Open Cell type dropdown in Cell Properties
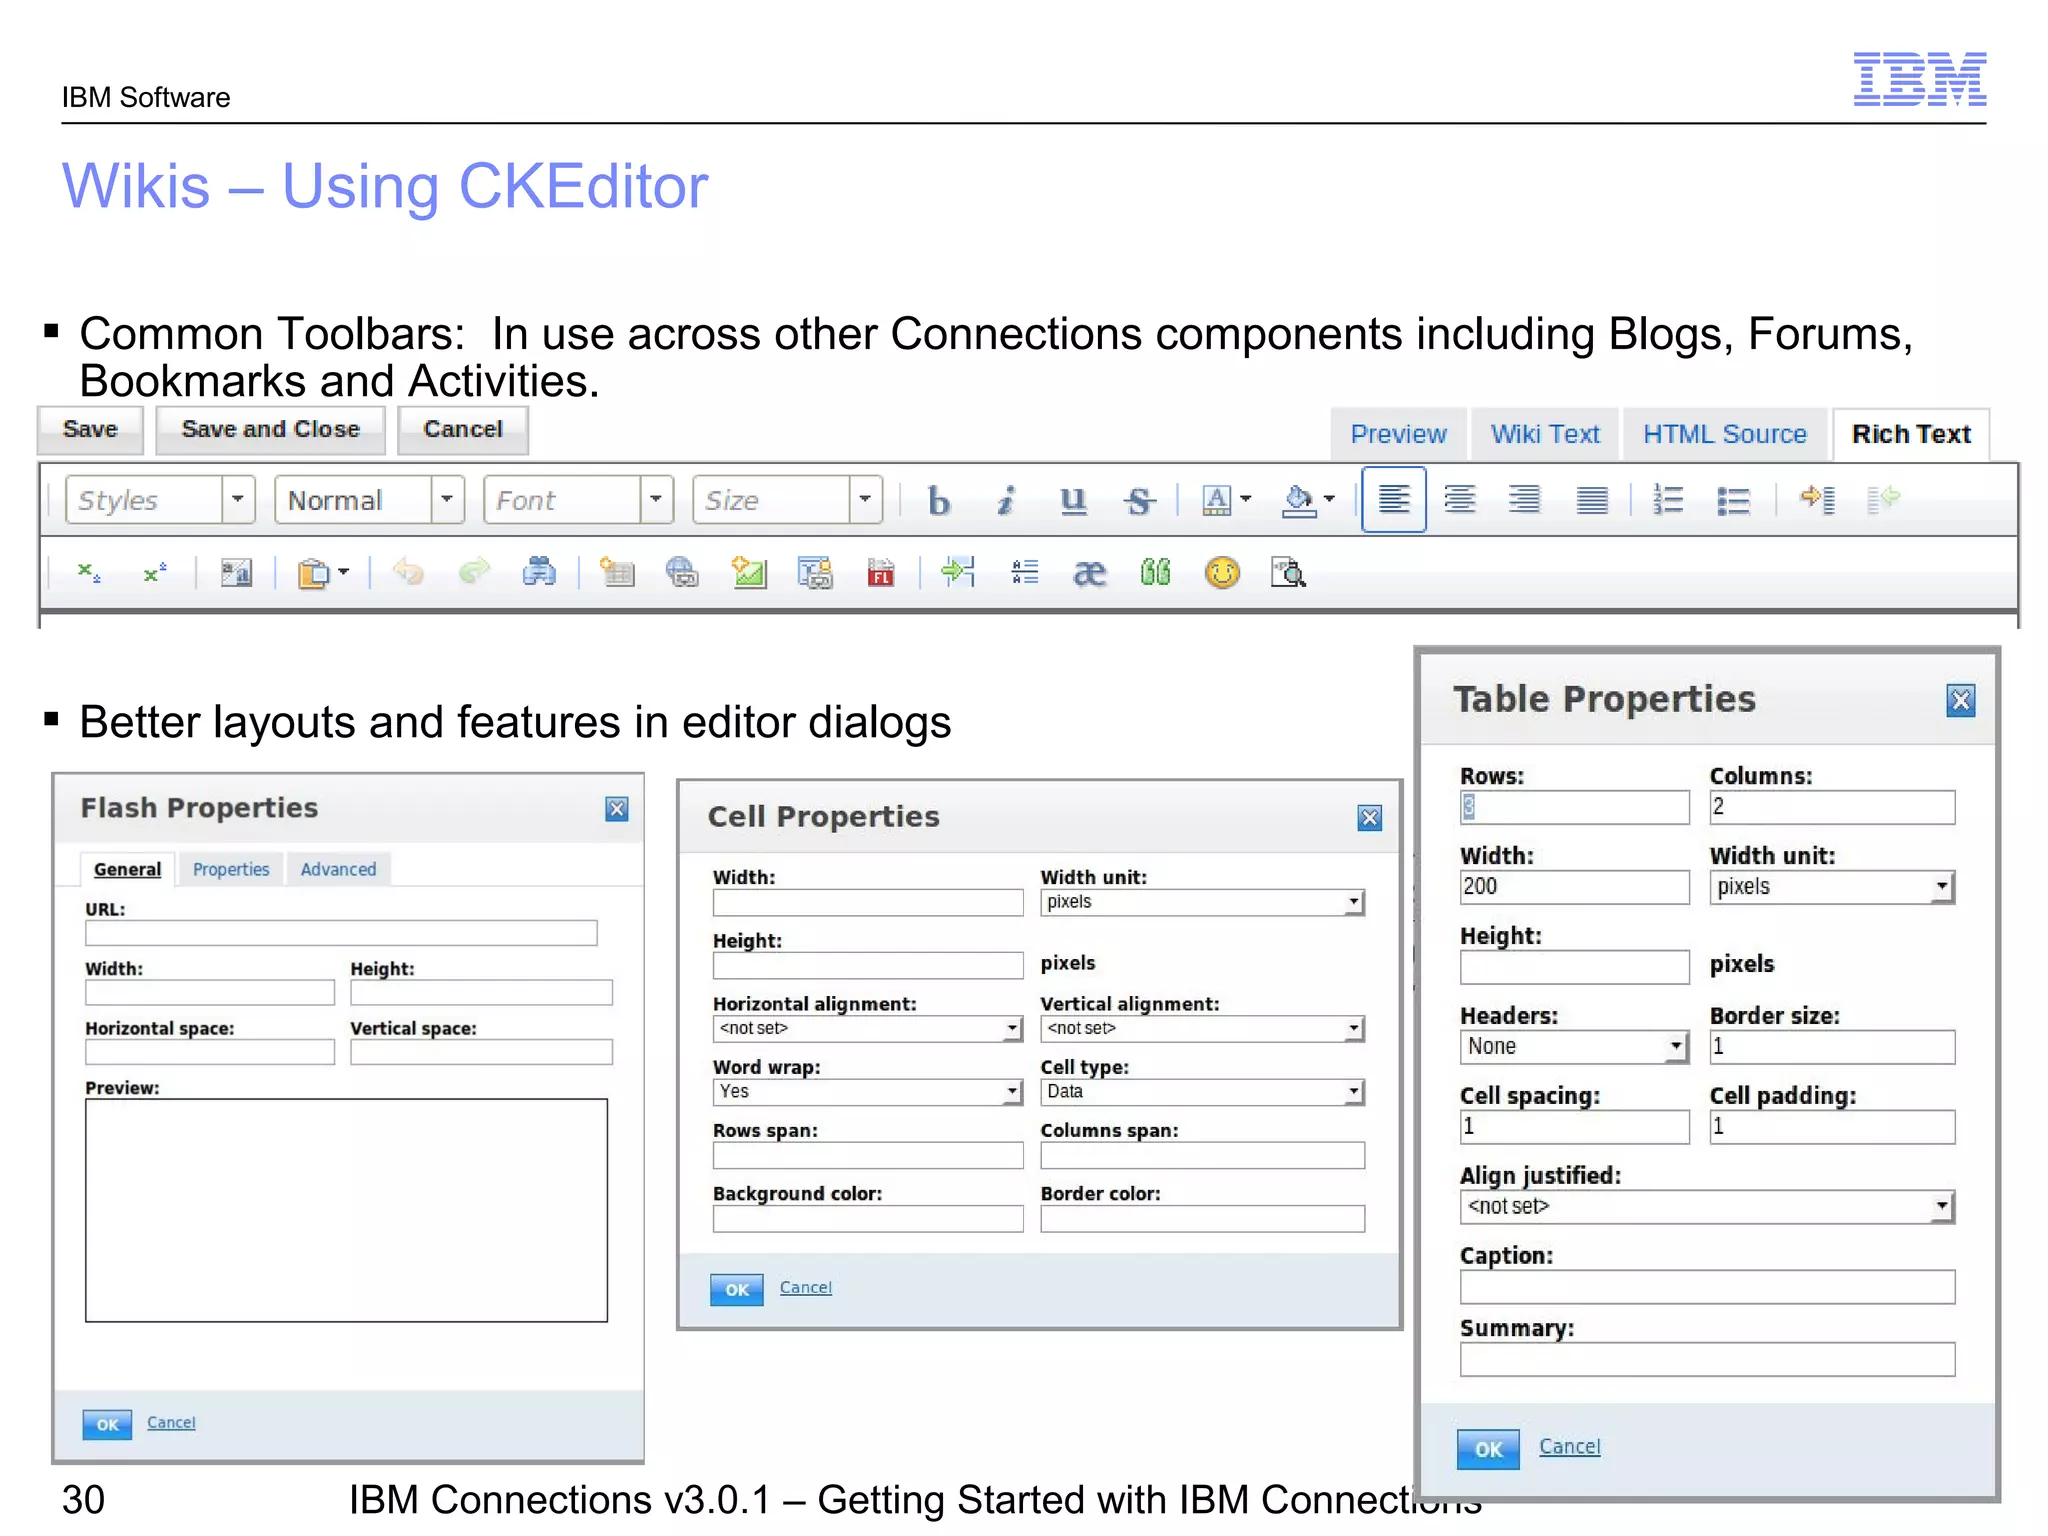The width and height of the screenshot is (2048, 1536). click(1202, 1092)
